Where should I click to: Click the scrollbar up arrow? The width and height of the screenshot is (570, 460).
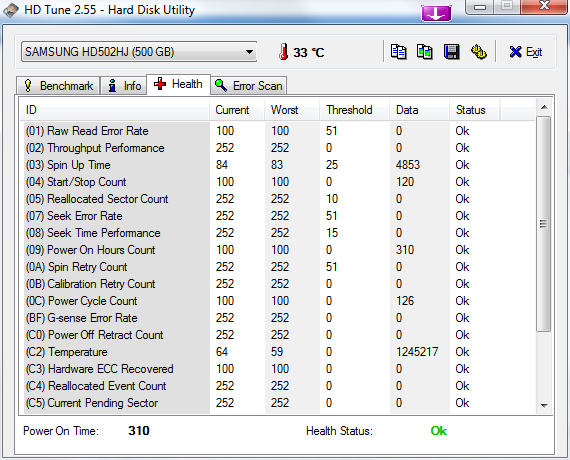pos(544,107)
